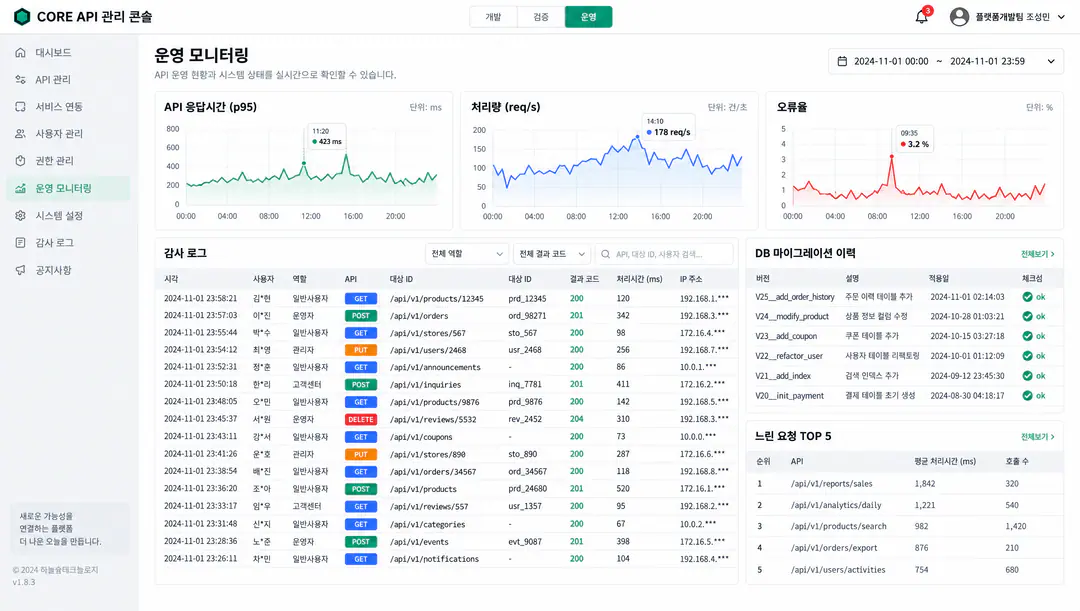Open 사용자 관리 in the sidebar
The width and height of the screenshot is (1080, 611).
coord(68,134)
